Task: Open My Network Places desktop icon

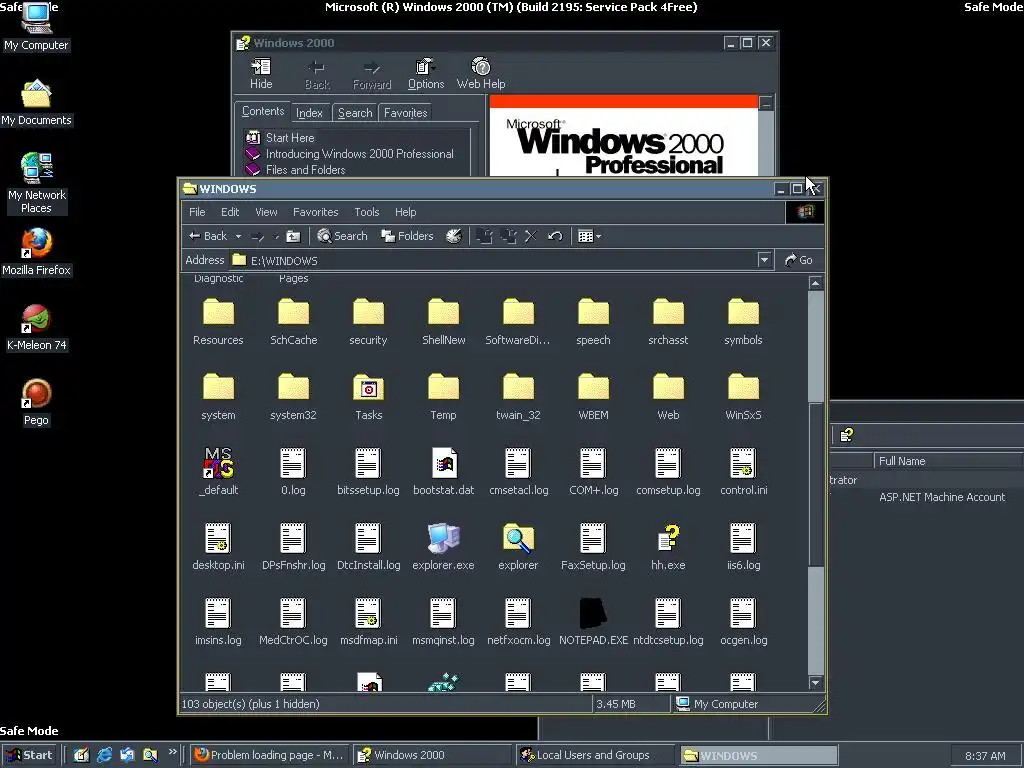Action: (x=37, y=183)
